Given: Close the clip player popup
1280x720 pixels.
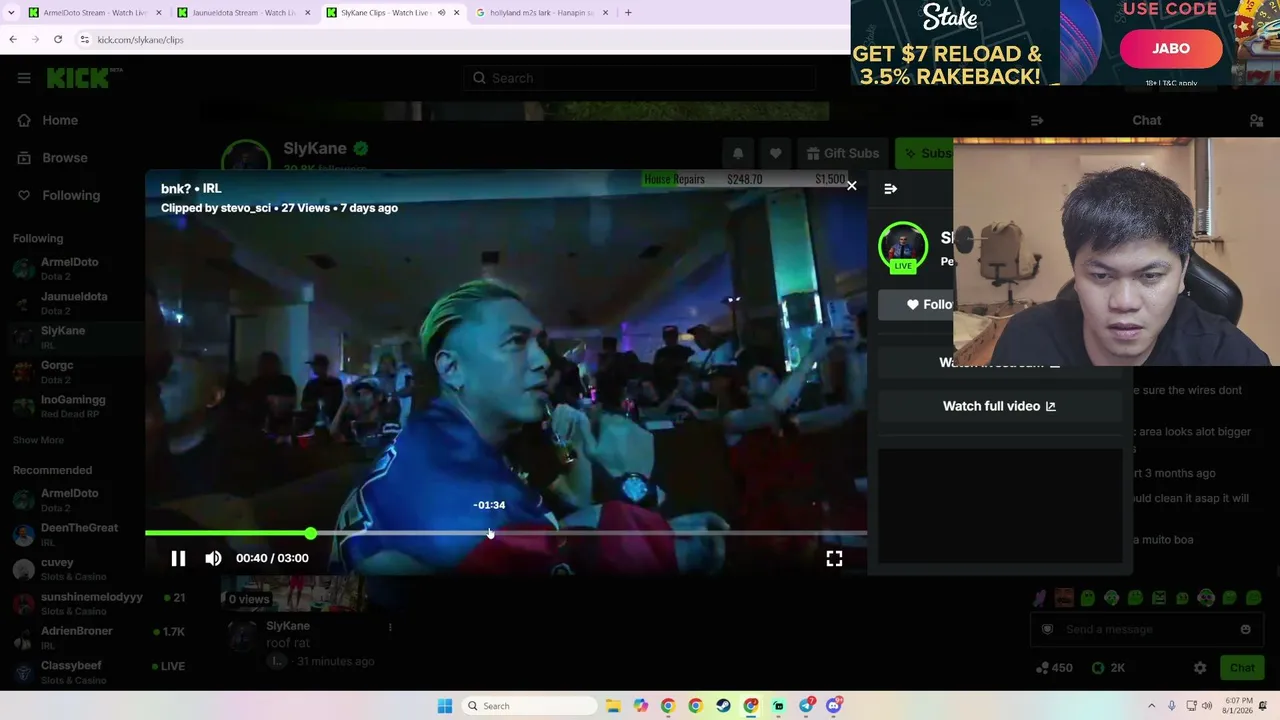Looking at the screenshot, I should point(851,186).
